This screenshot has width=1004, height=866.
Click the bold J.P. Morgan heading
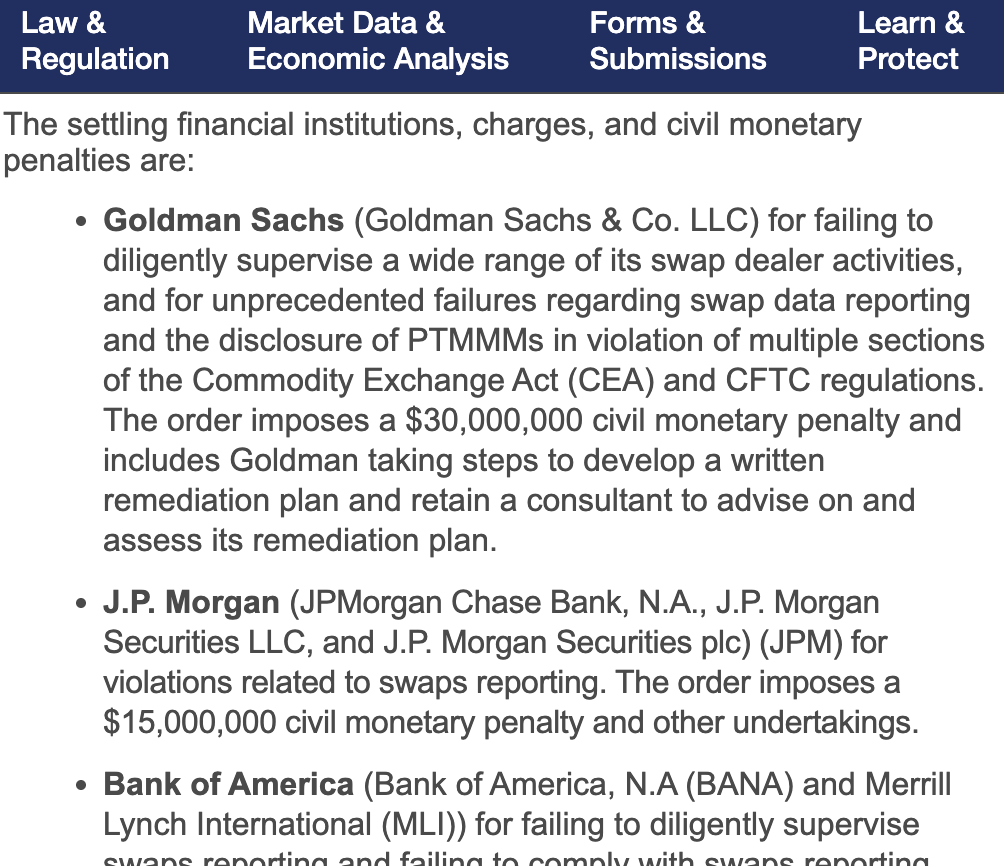click(191, 603)
